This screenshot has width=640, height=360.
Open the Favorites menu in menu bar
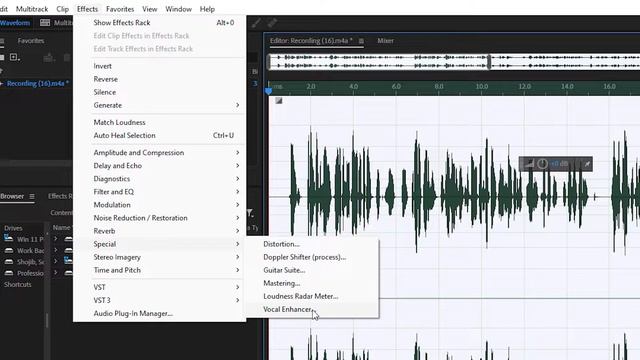[120, 9]
